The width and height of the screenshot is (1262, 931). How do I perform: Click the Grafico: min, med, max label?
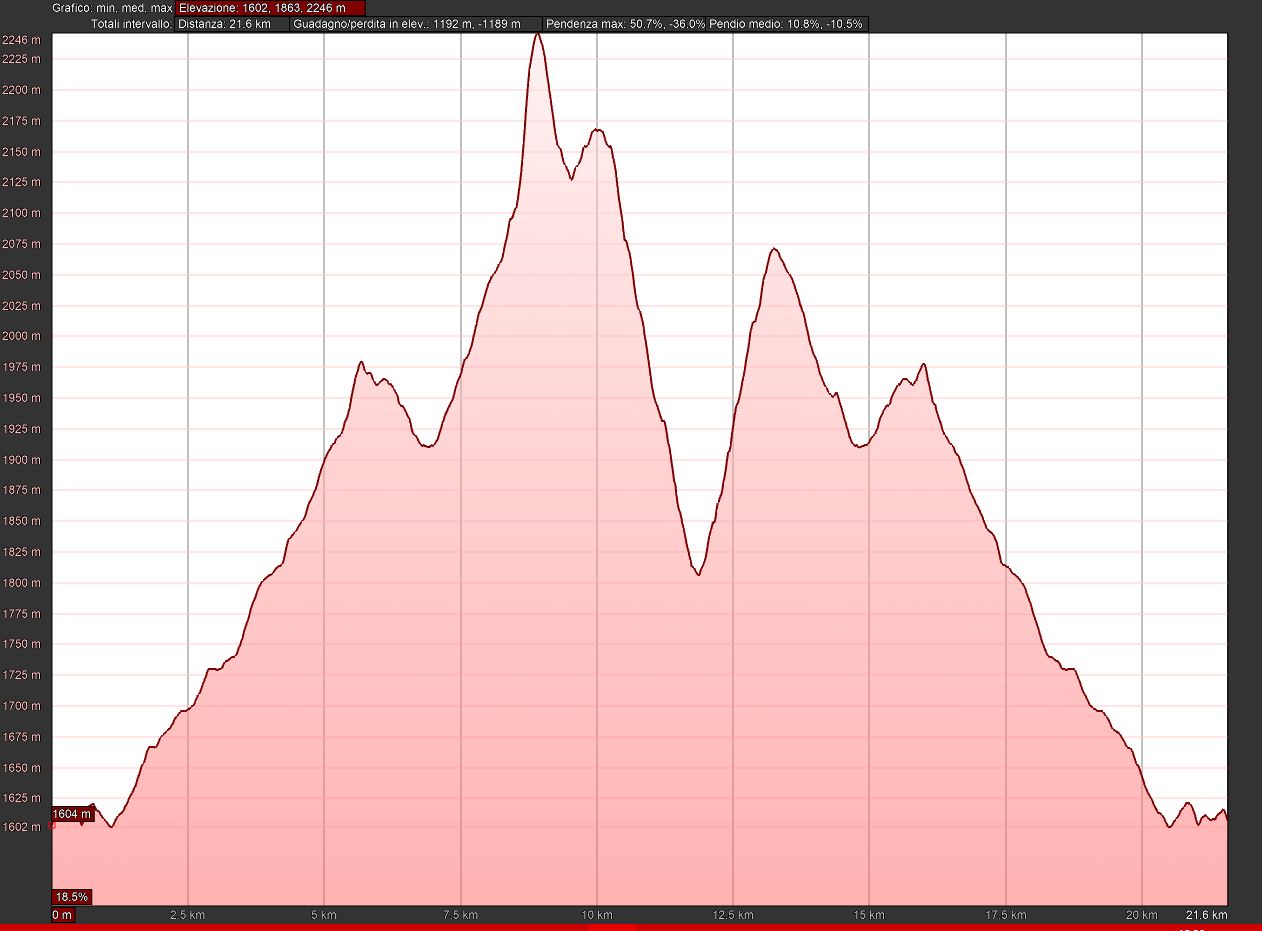tap(112, 8)
